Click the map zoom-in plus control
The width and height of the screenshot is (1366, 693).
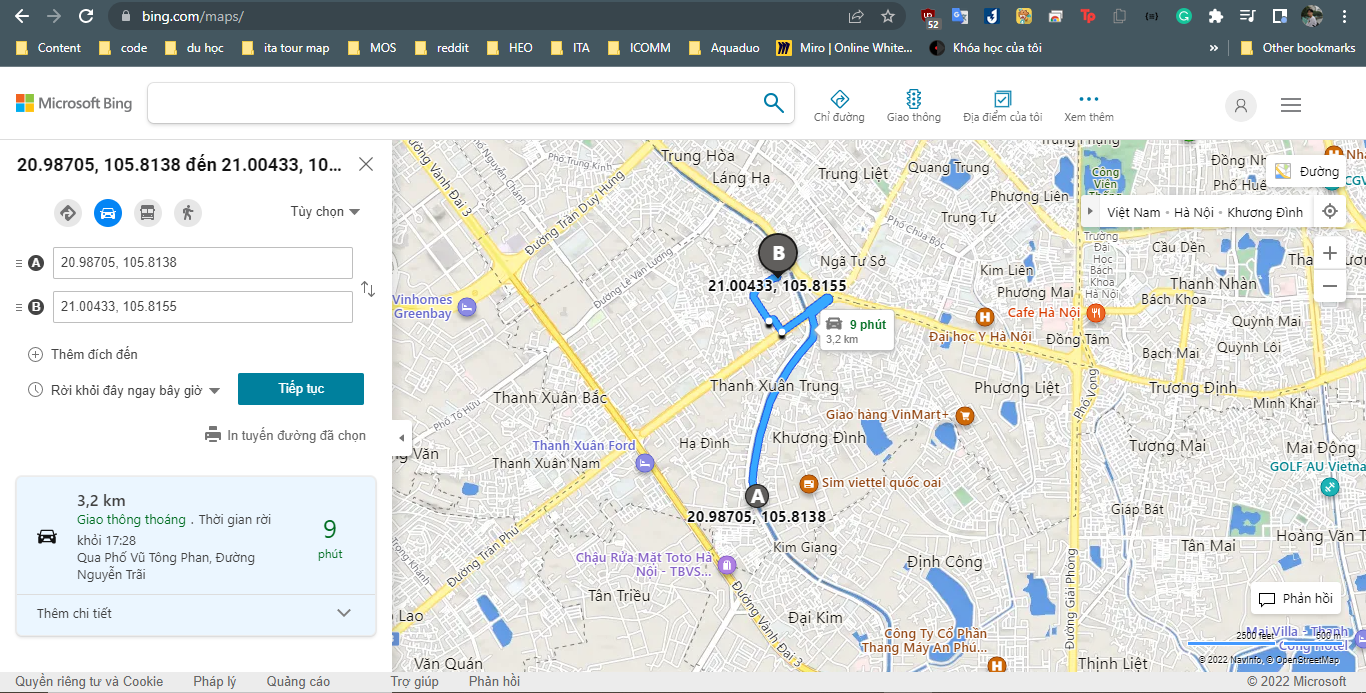point(1330,253)
